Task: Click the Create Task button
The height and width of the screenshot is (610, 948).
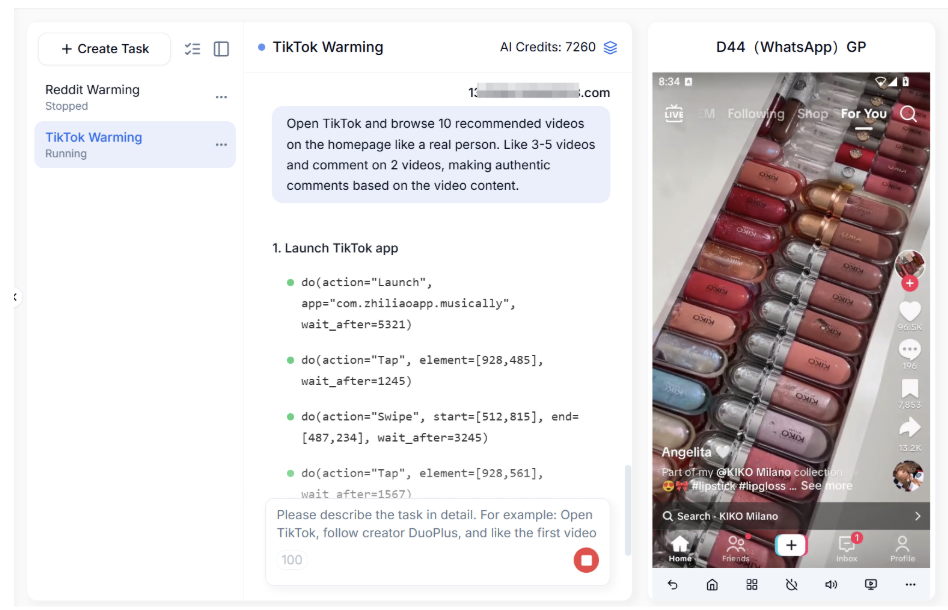Action: pos(104,48)
